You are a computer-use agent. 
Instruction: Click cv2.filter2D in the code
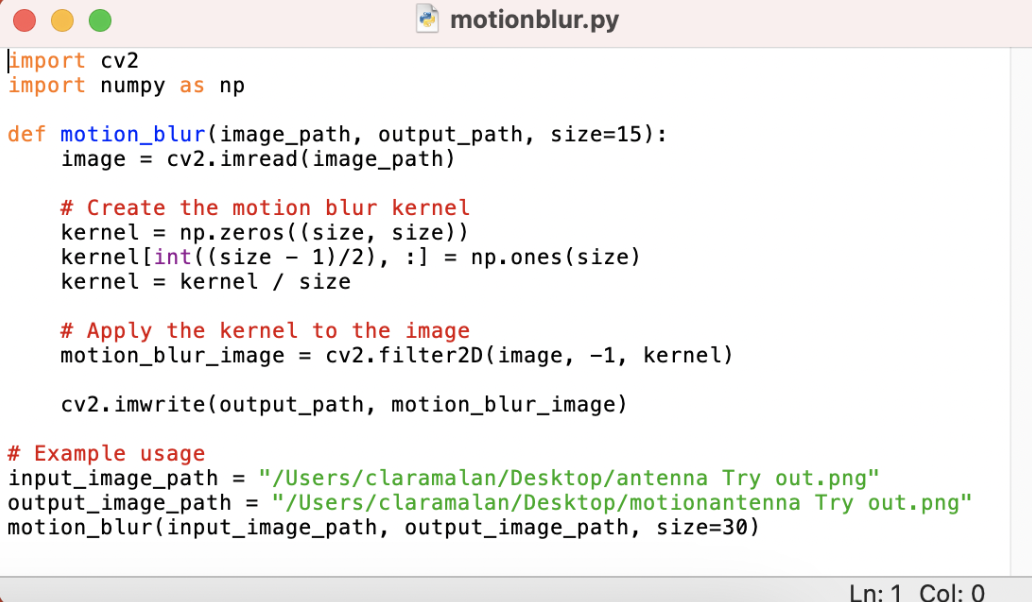click(404, 355)
